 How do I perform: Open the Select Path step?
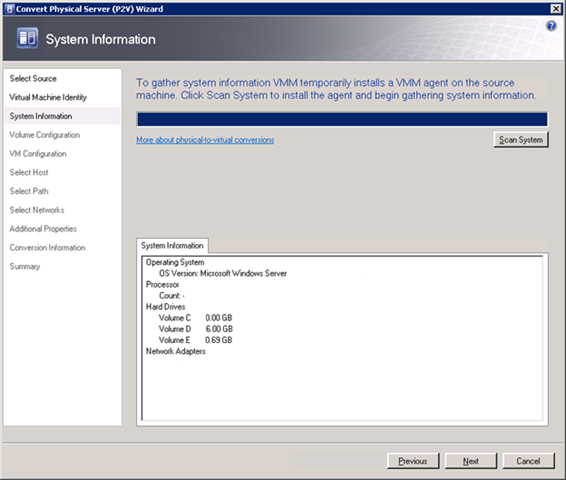pos(29,191)
